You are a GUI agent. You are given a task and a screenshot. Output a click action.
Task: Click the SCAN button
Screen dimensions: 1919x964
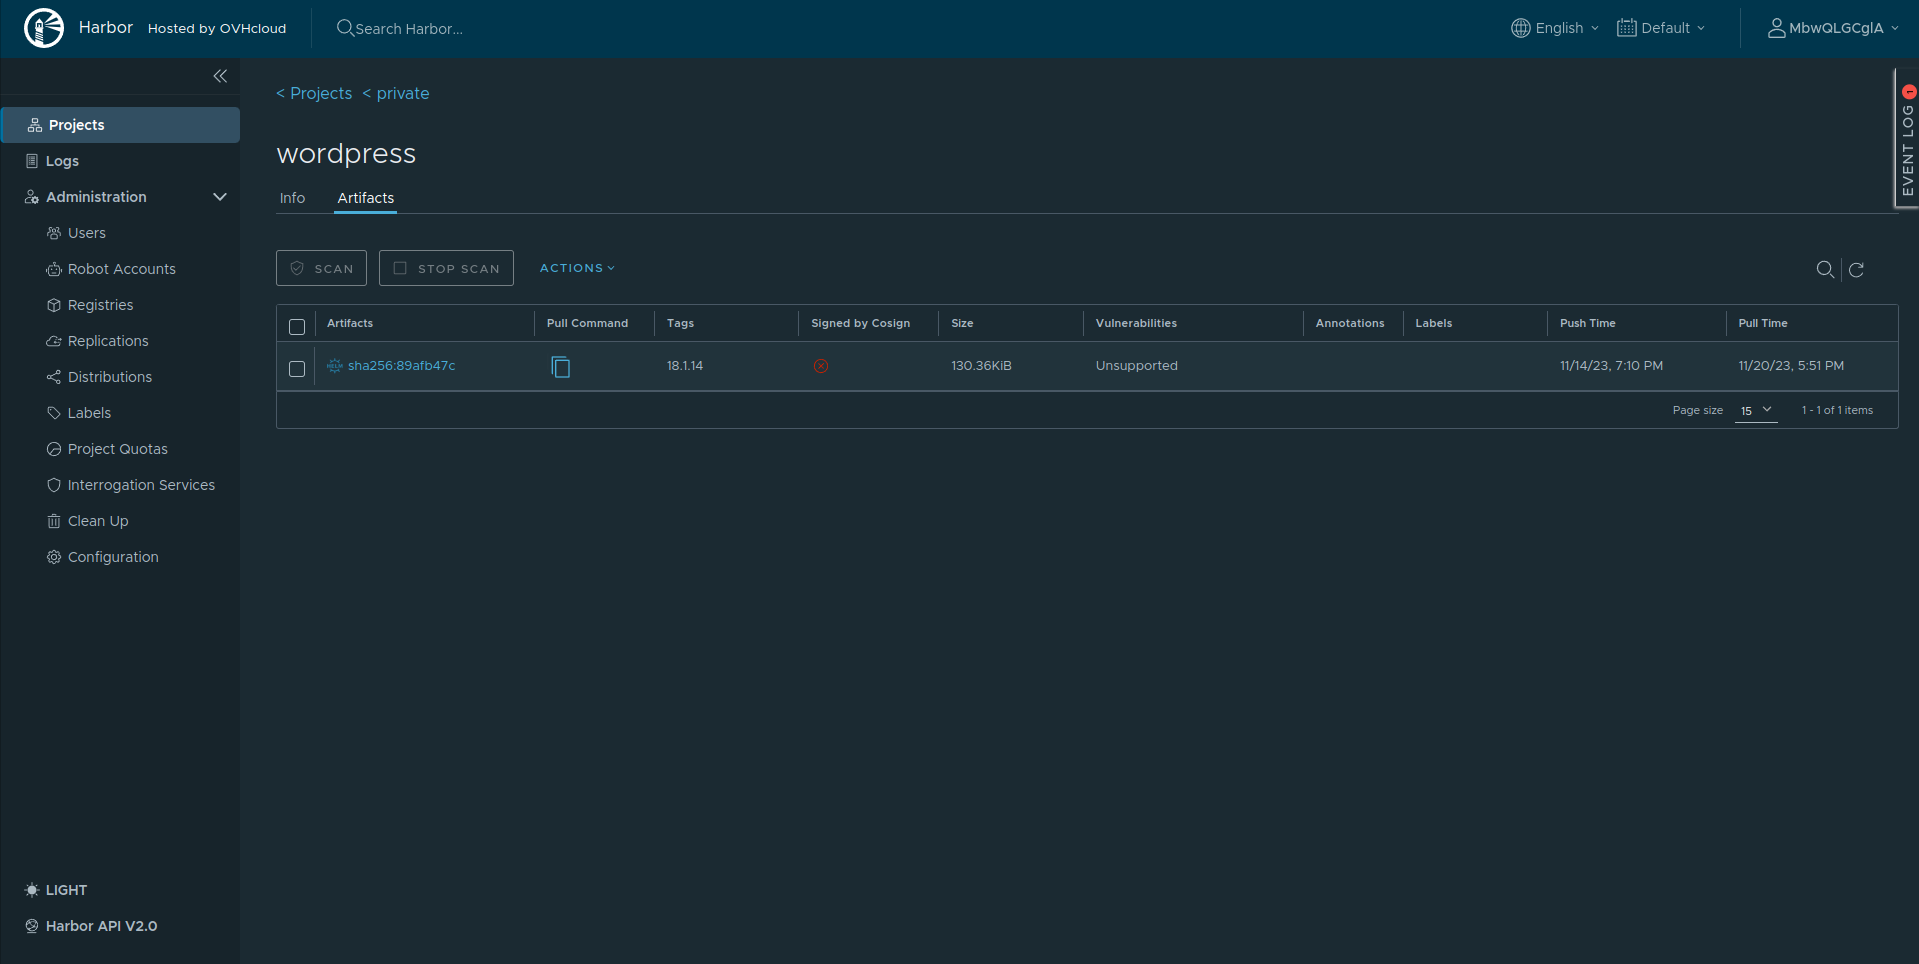320,267
